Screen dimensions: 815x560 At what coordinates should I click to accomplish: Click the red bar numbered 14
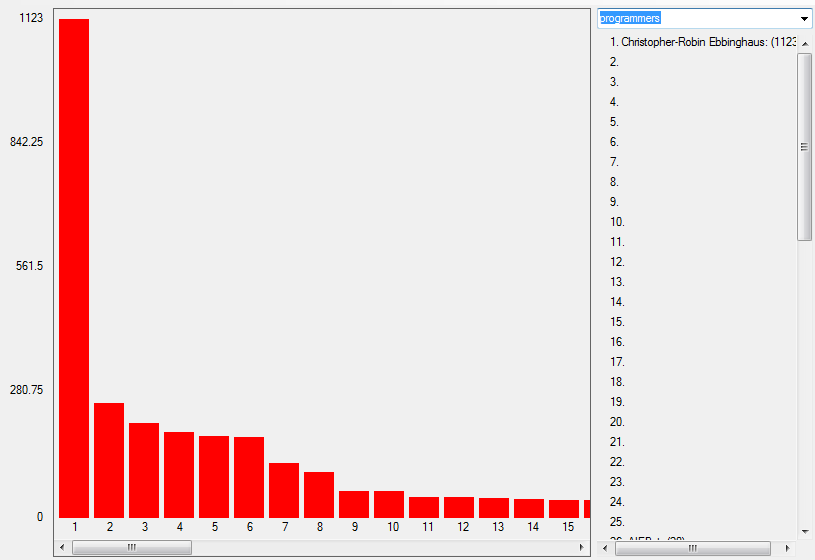tap(529, 509)
